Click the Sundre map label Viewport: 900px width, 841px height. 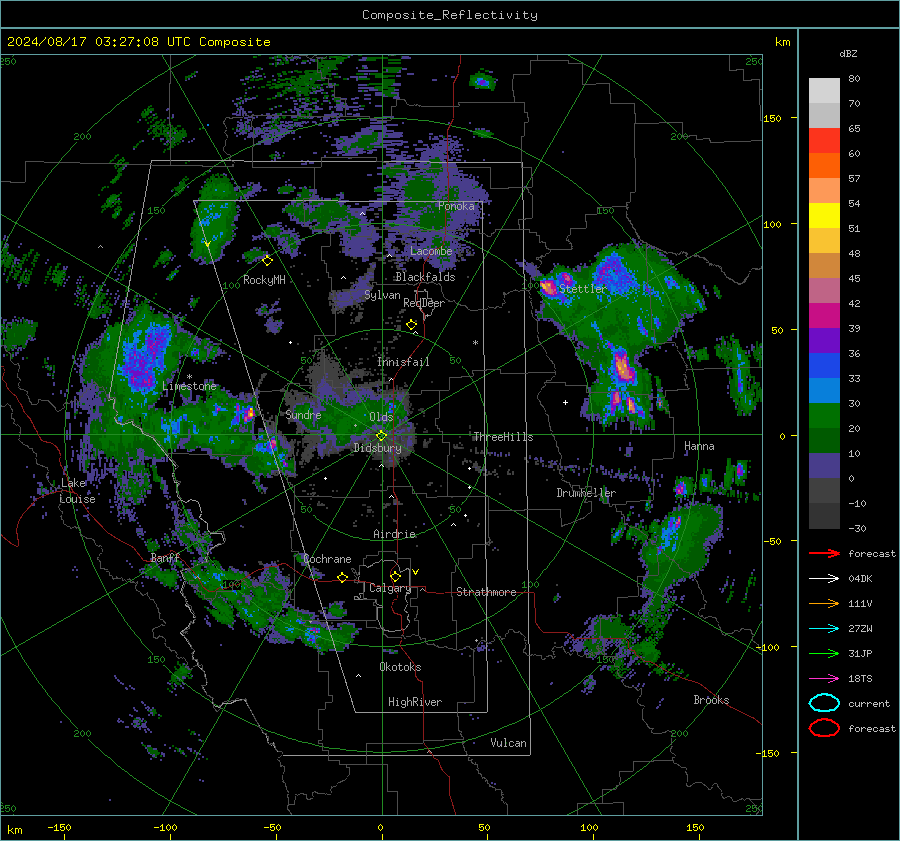pyautogui.click(x=303, y=414)
